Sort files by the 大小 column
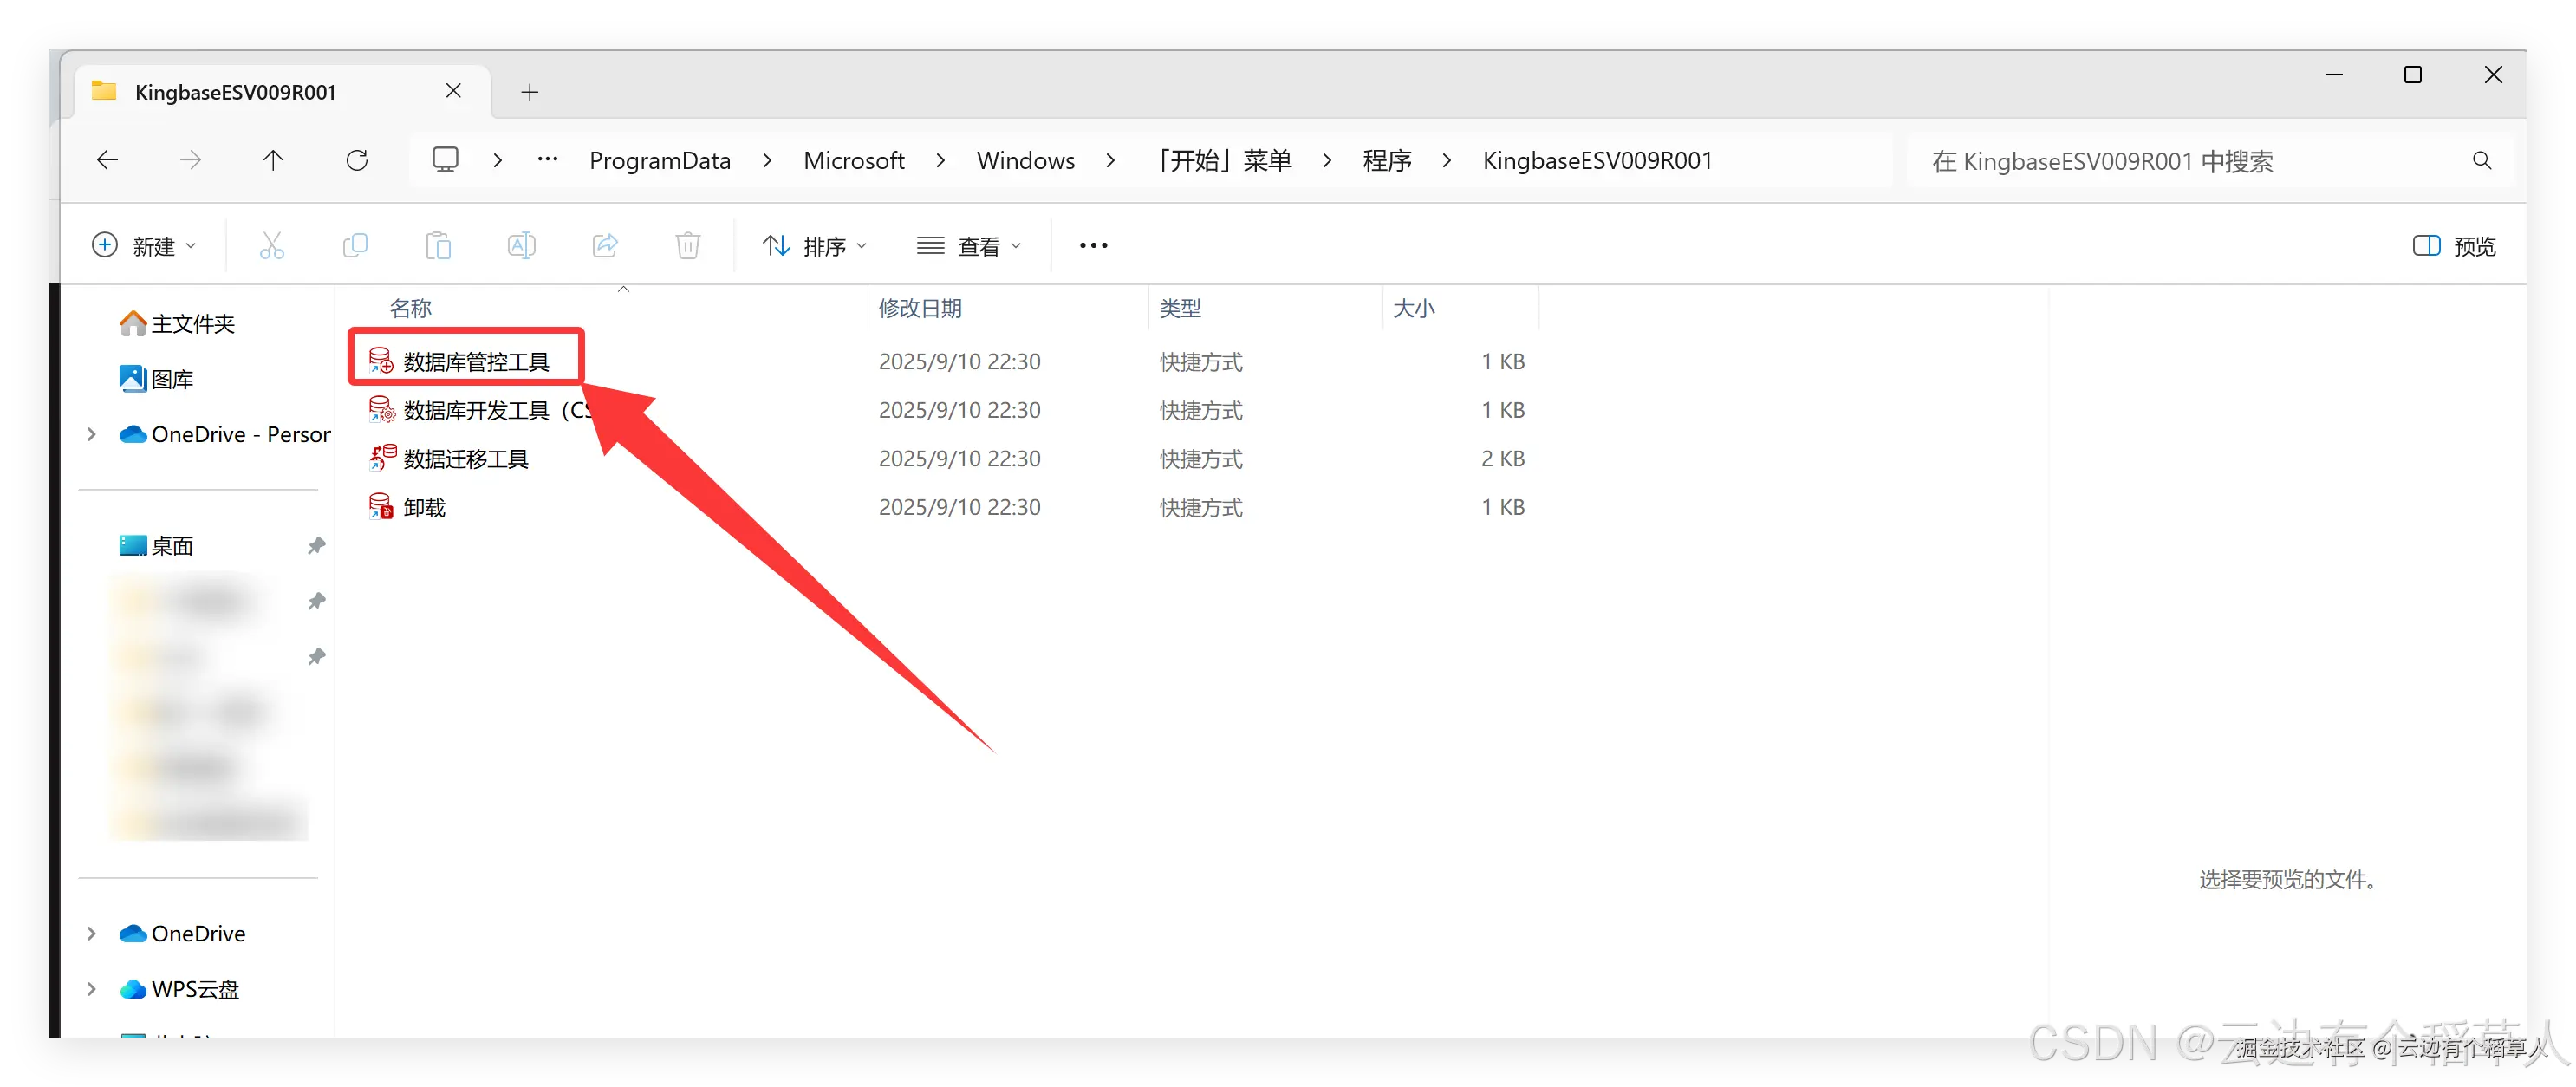The width and height of the screenshot is (2576, 1087). click(1414, 308)
